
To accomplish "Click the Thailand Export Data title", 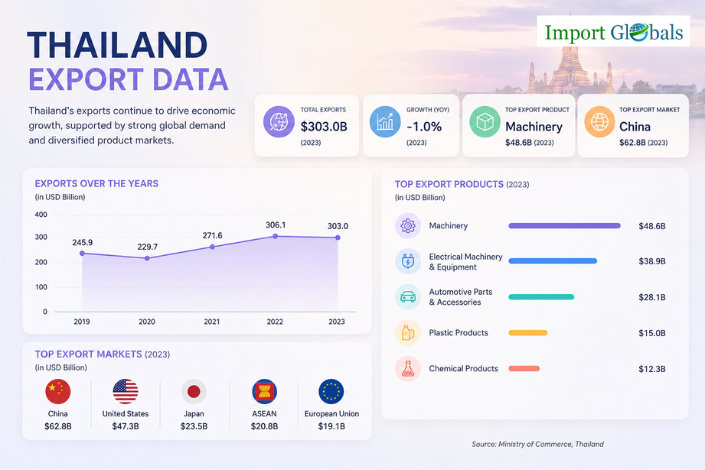I will click(128, 62).
